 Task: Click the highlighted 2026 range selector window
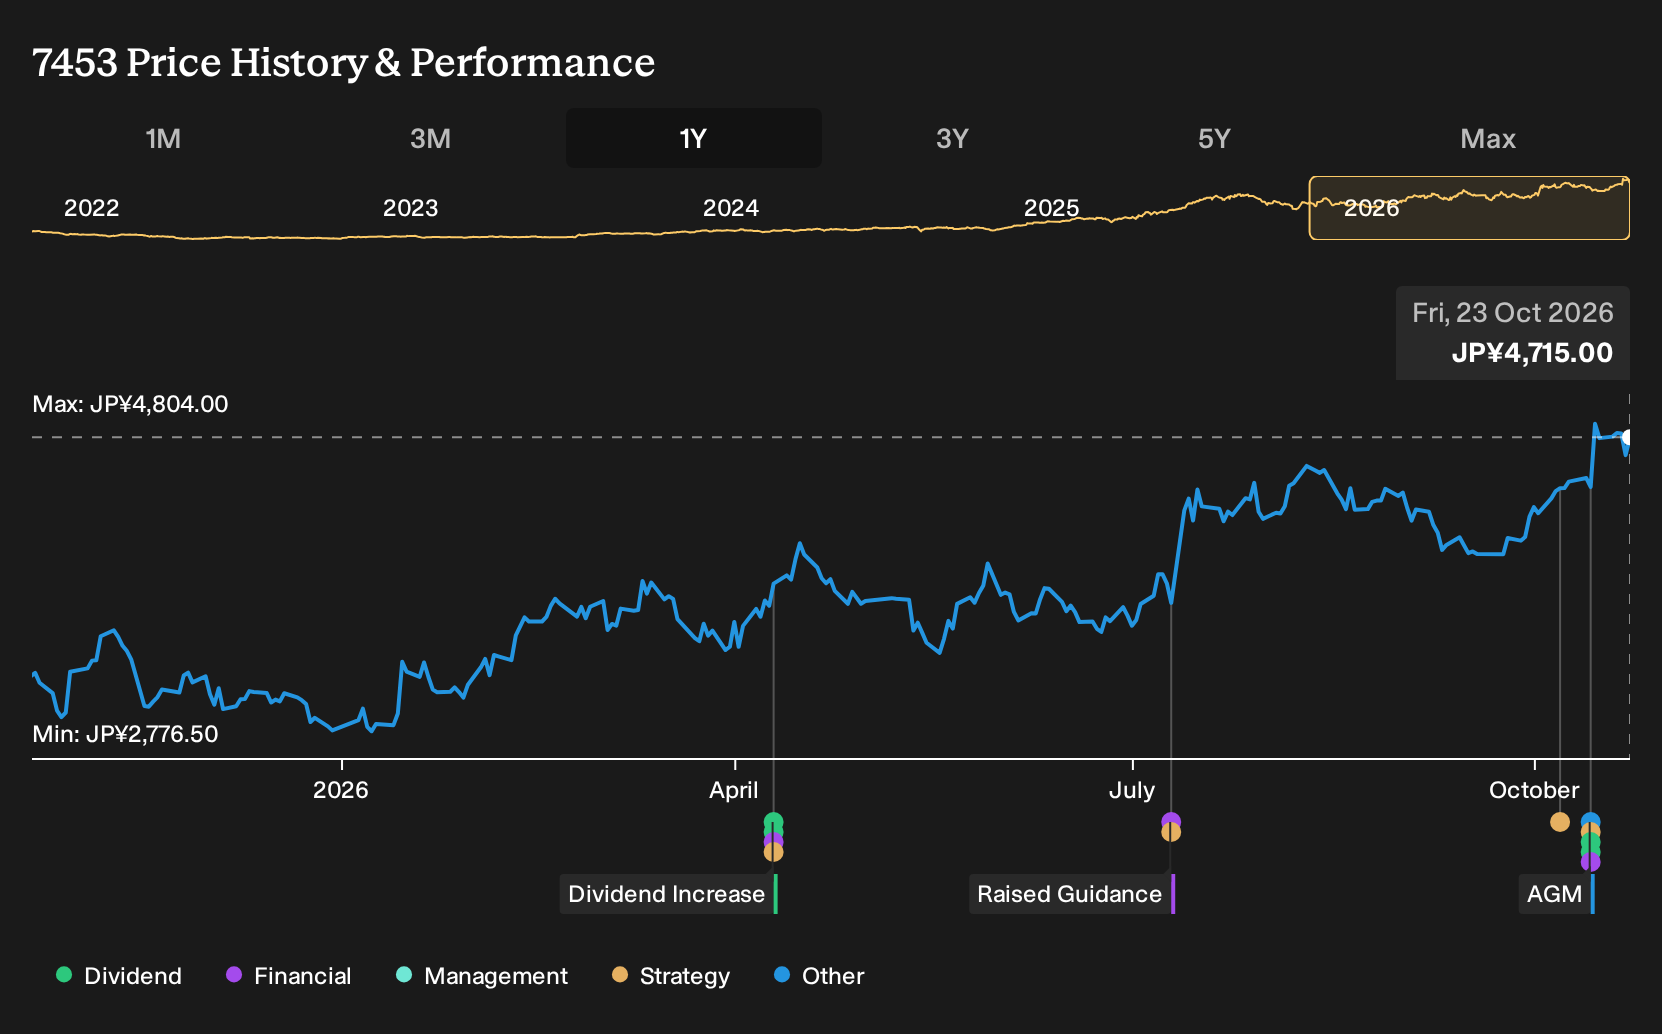coord(1469,208)
